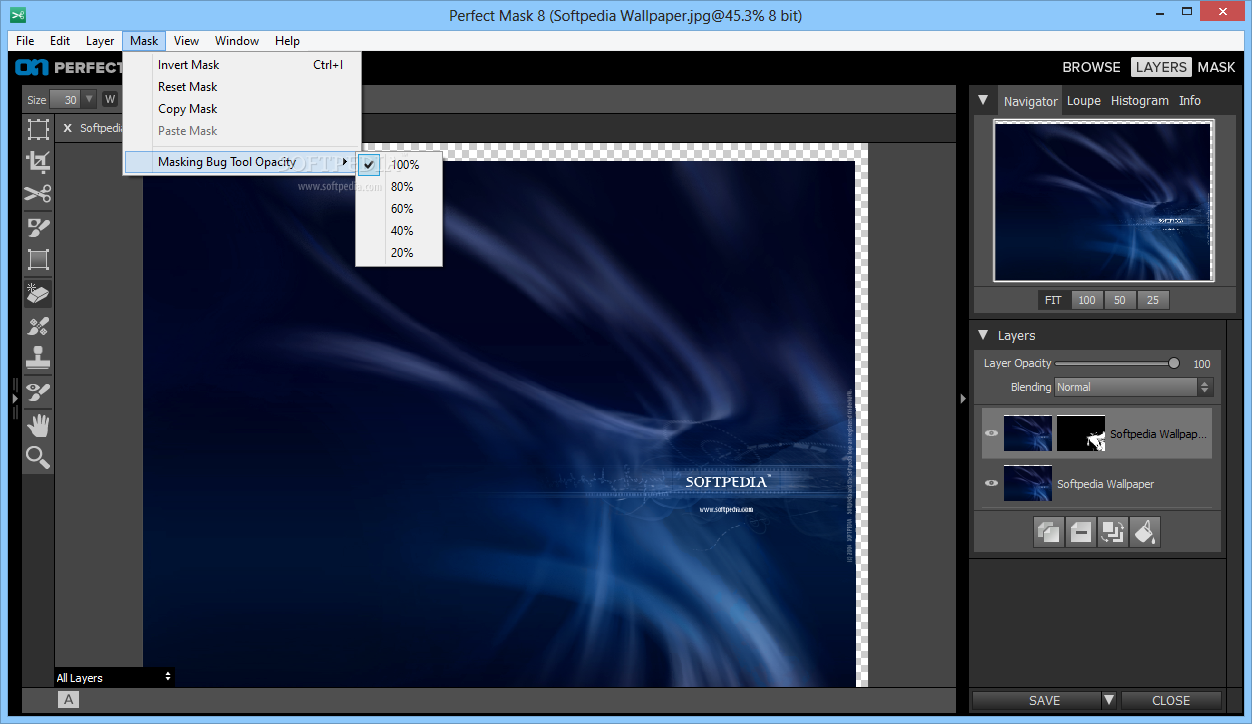
Task: Select the Crop tool
Action: (x=38, y=162)
